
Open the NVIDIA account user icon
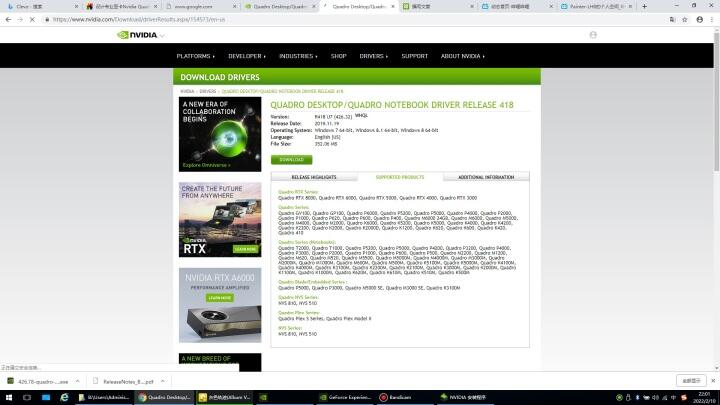point(593,35)
